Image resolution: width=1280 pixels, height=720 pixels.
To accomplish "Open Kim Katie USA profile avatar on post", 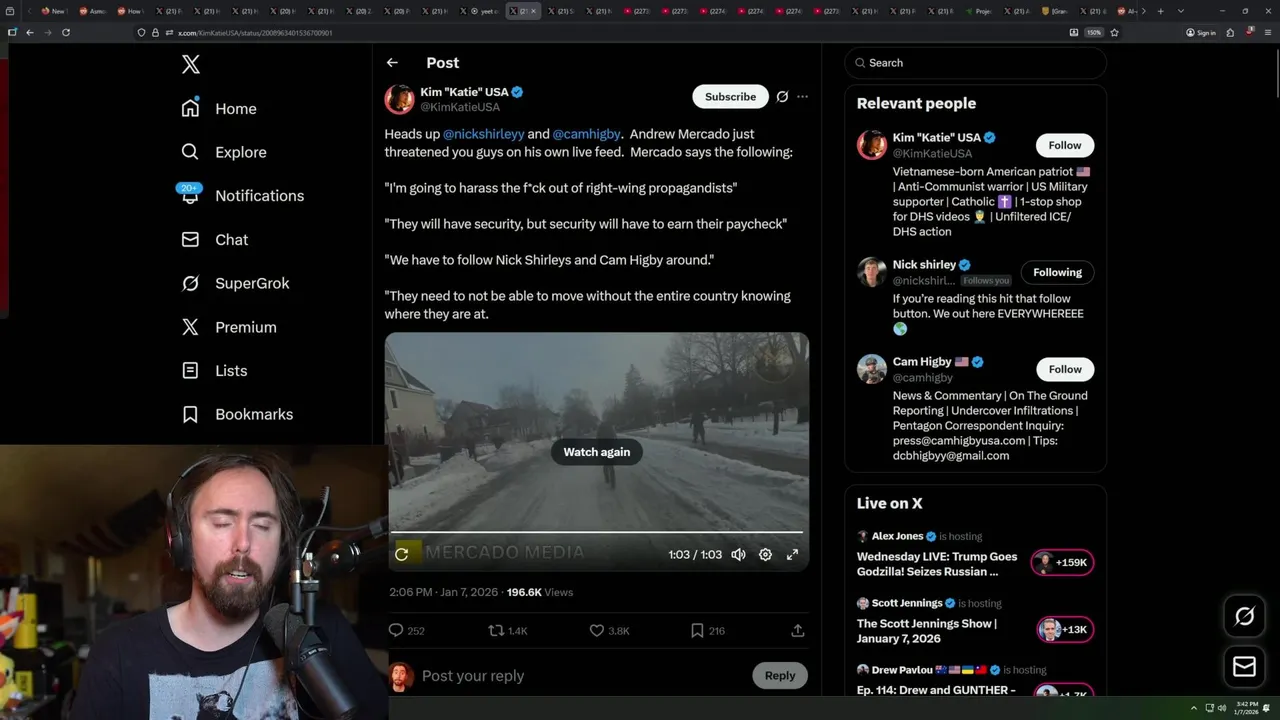I will (400, 99).
